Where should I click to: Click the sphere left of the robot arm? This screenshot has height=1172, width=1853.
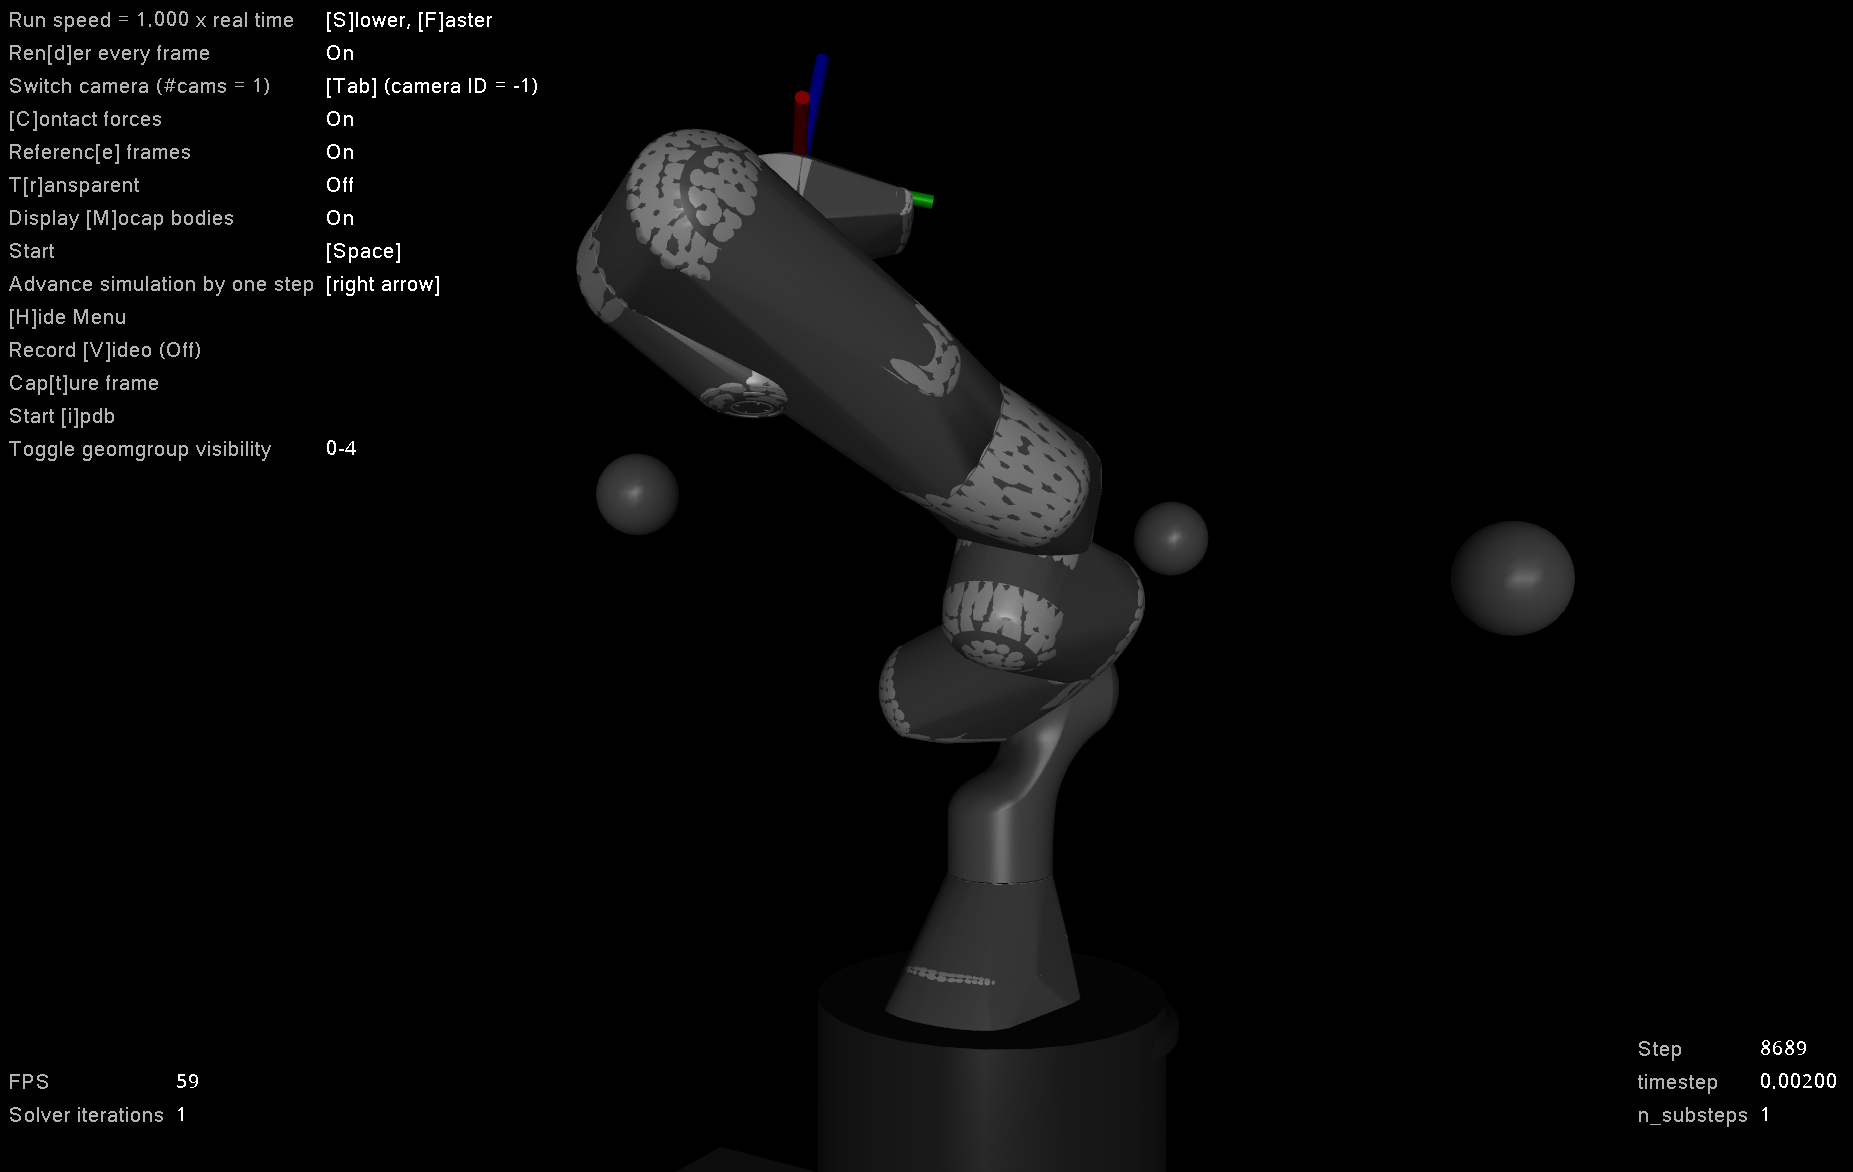[637, 494]
